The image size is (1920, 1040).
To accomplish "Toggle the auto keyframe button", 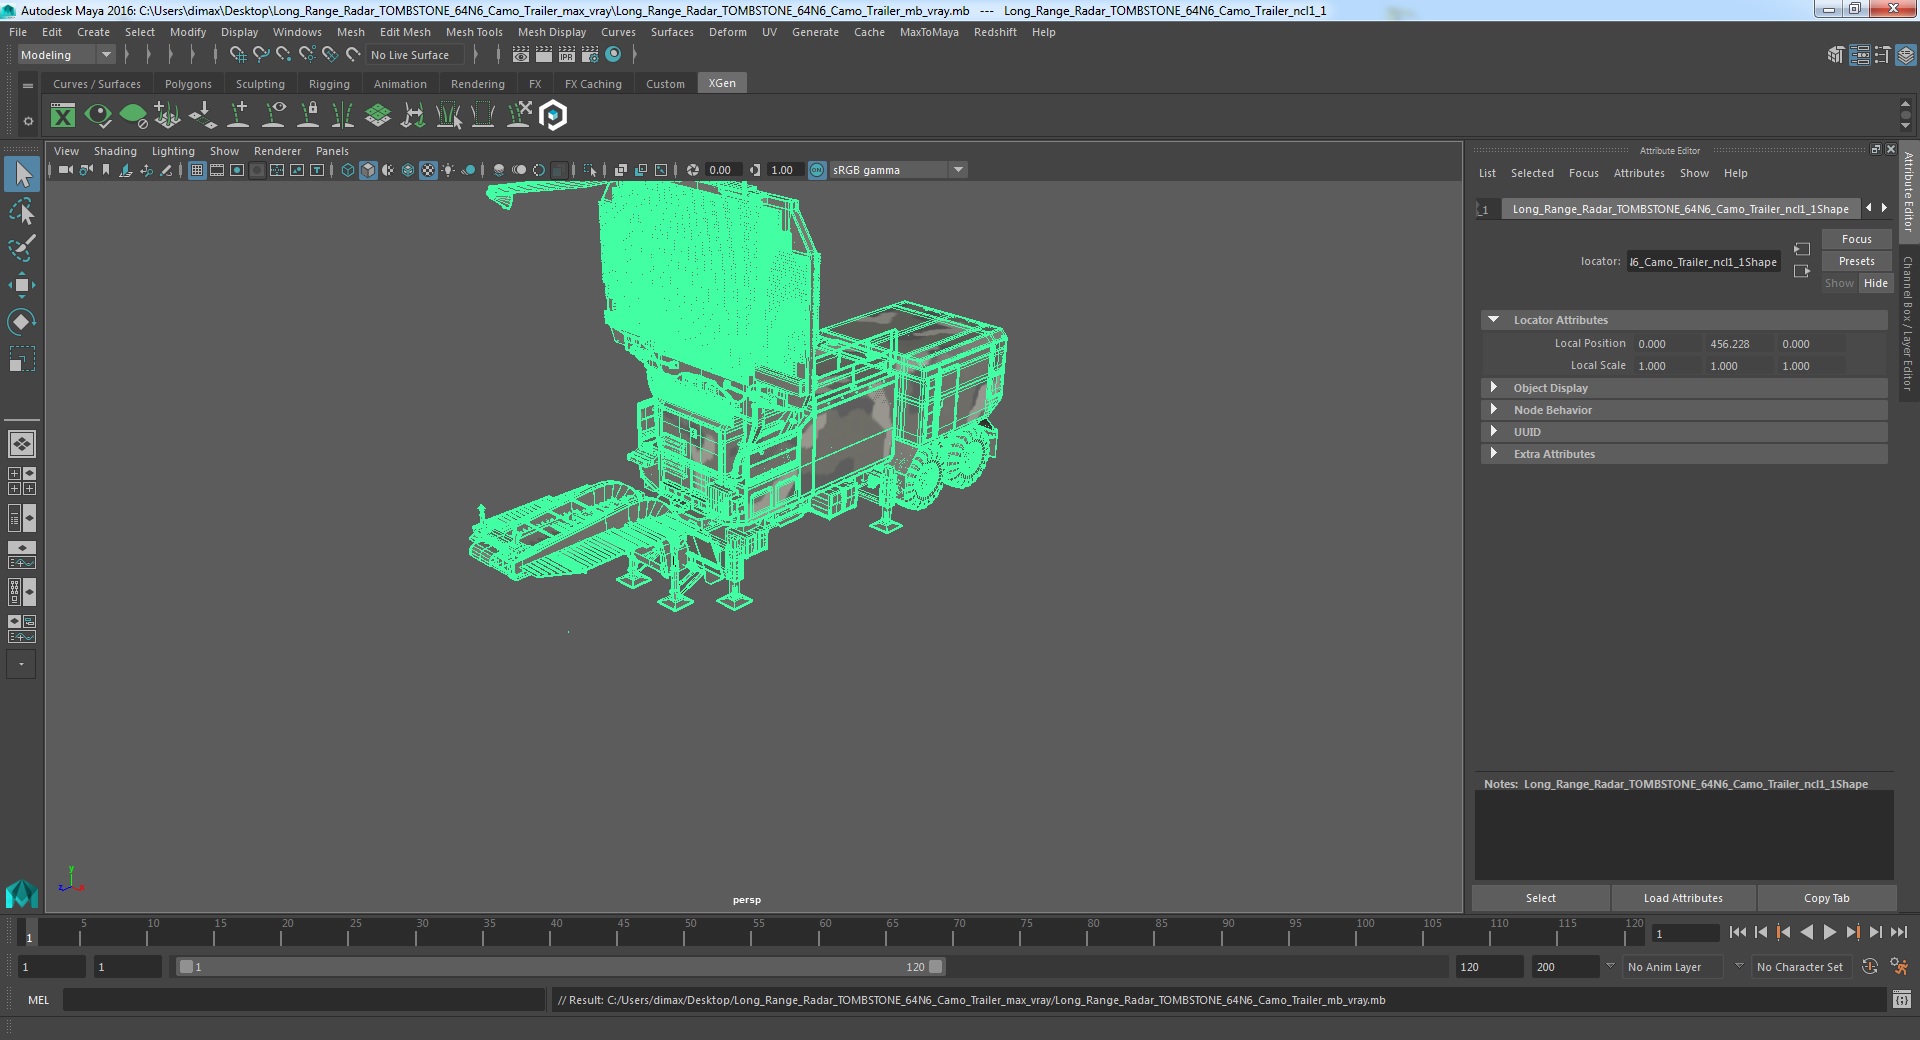I will pos(1869,967).
